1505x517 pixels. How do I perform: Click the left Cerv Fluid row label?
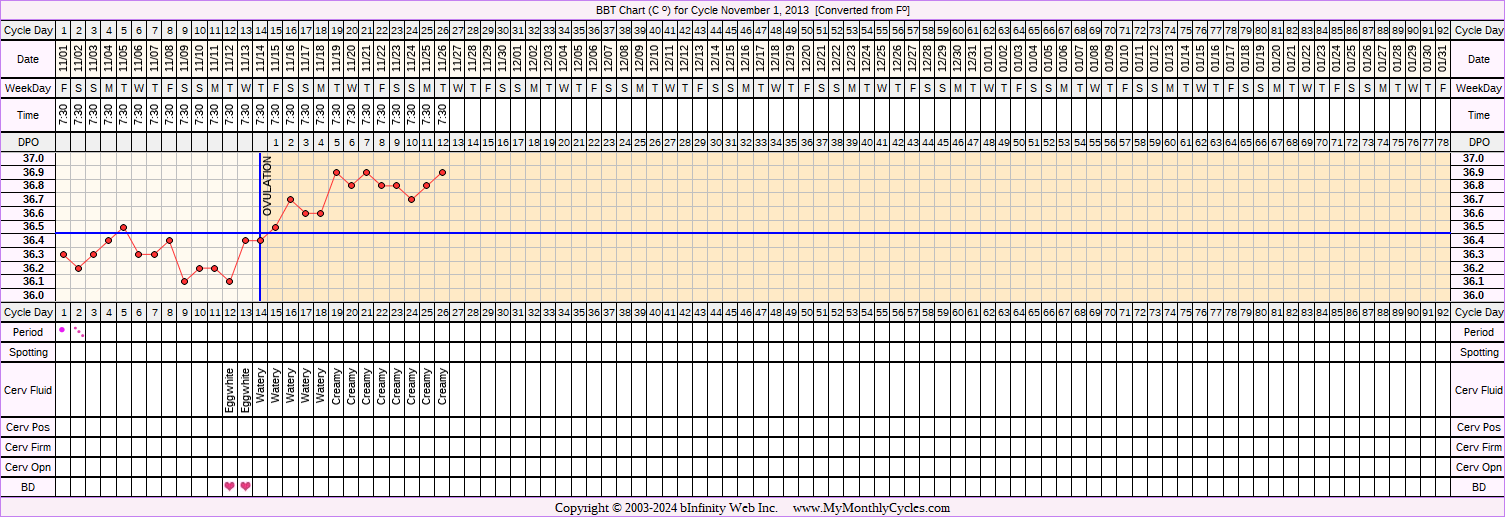coord(29,391)
